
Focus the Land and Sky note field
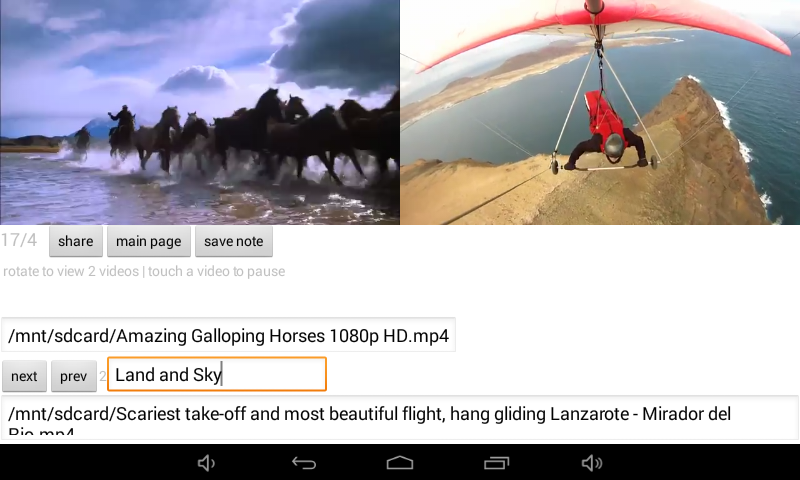click(217, 374)
